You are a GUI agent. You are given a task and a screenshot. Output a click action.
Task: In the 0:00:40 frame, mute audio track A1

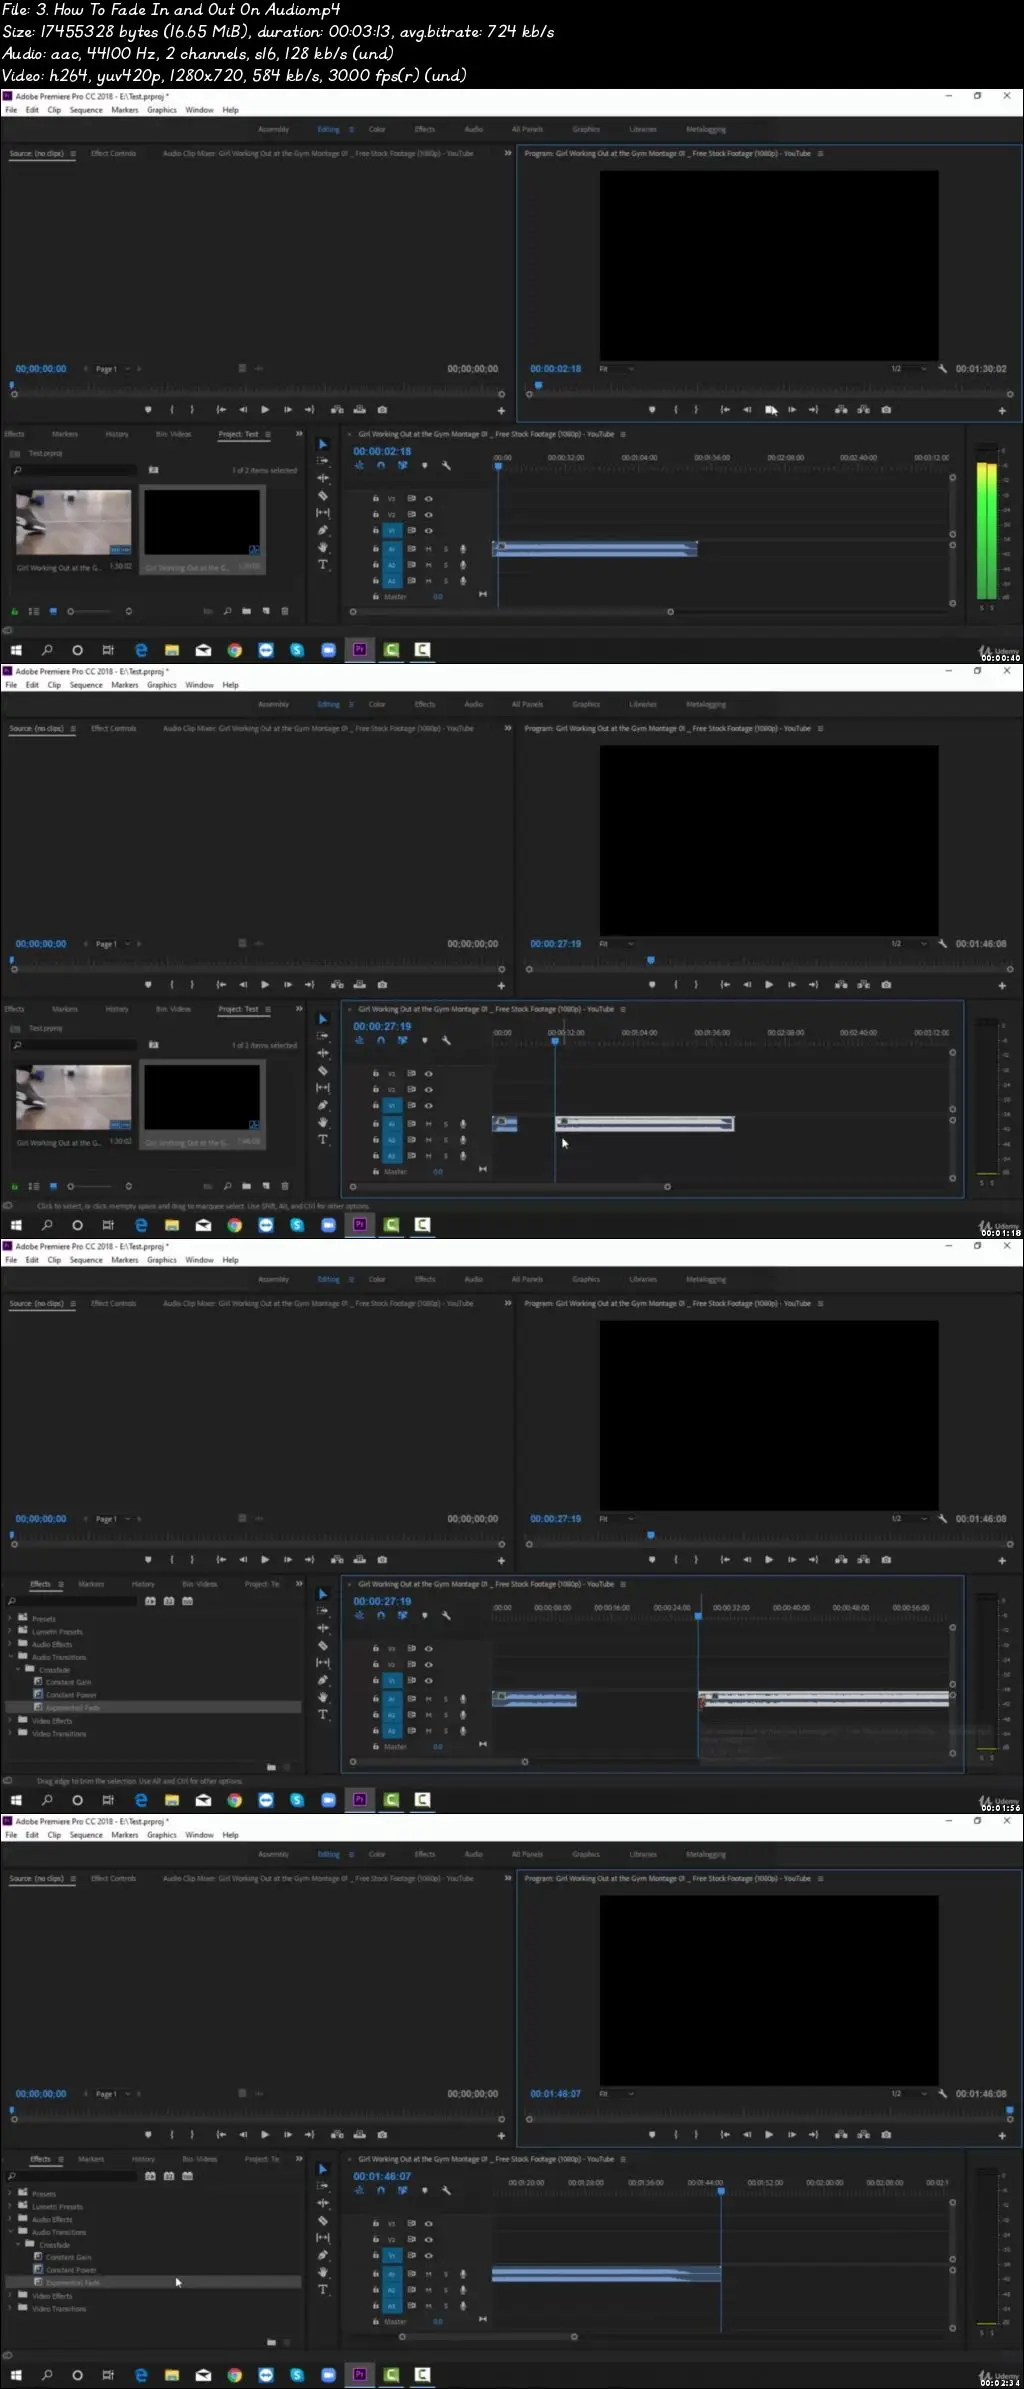[429, 548]
